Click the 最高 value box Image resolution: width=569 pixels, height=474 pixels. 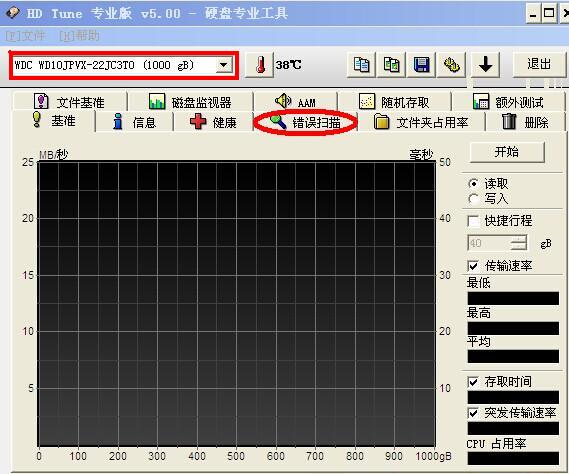(513, 328)
